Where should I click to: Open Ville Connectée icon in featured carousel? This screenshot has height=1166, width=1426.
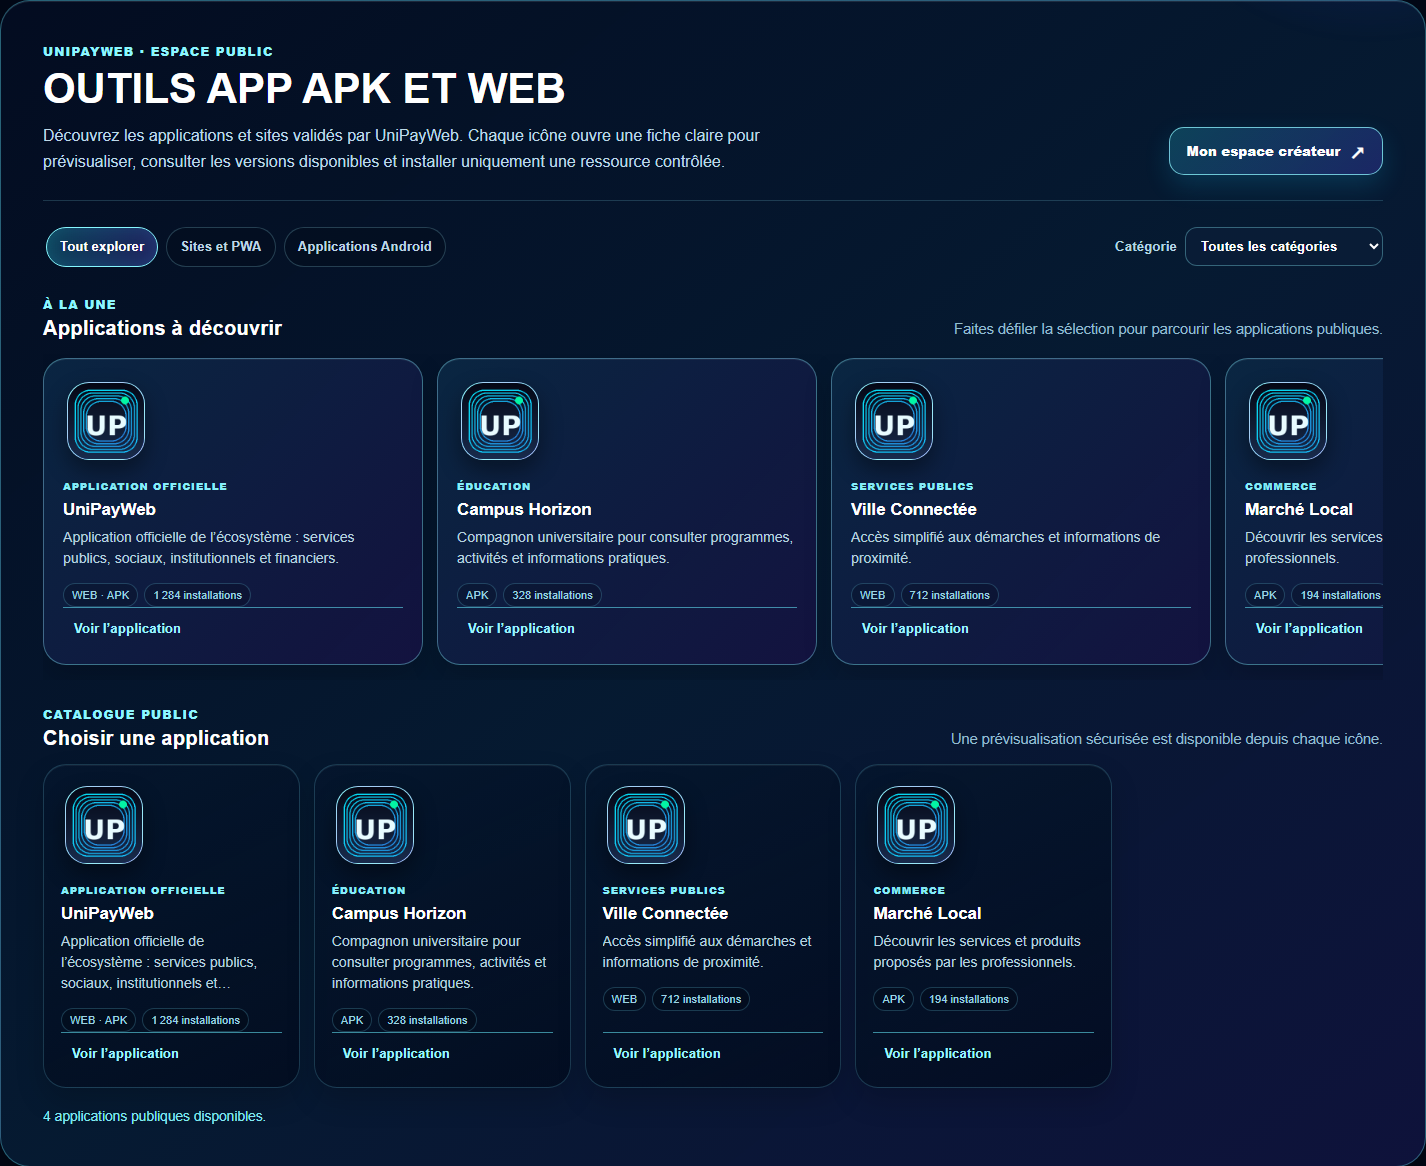894,421
